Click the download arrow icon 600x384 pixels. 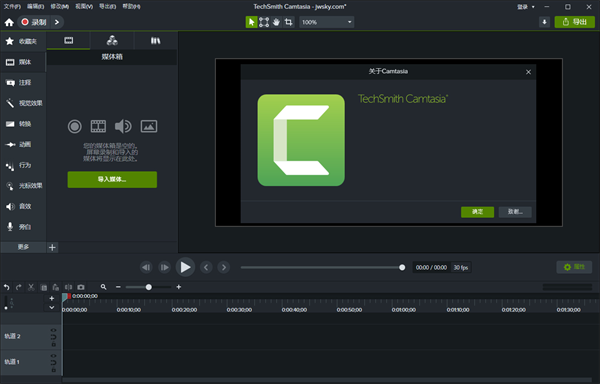pyautogui.click(x=545, y=22)
